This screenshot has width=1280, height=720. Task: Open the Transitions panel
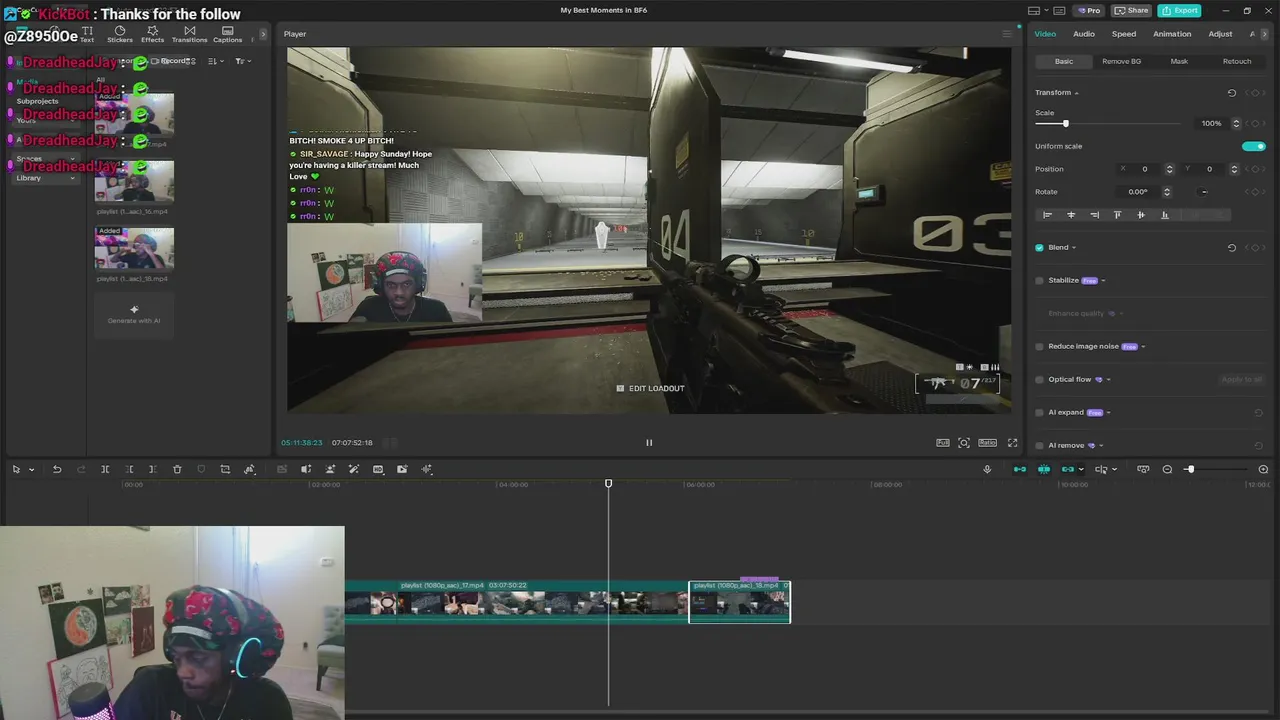coord(189,34)
